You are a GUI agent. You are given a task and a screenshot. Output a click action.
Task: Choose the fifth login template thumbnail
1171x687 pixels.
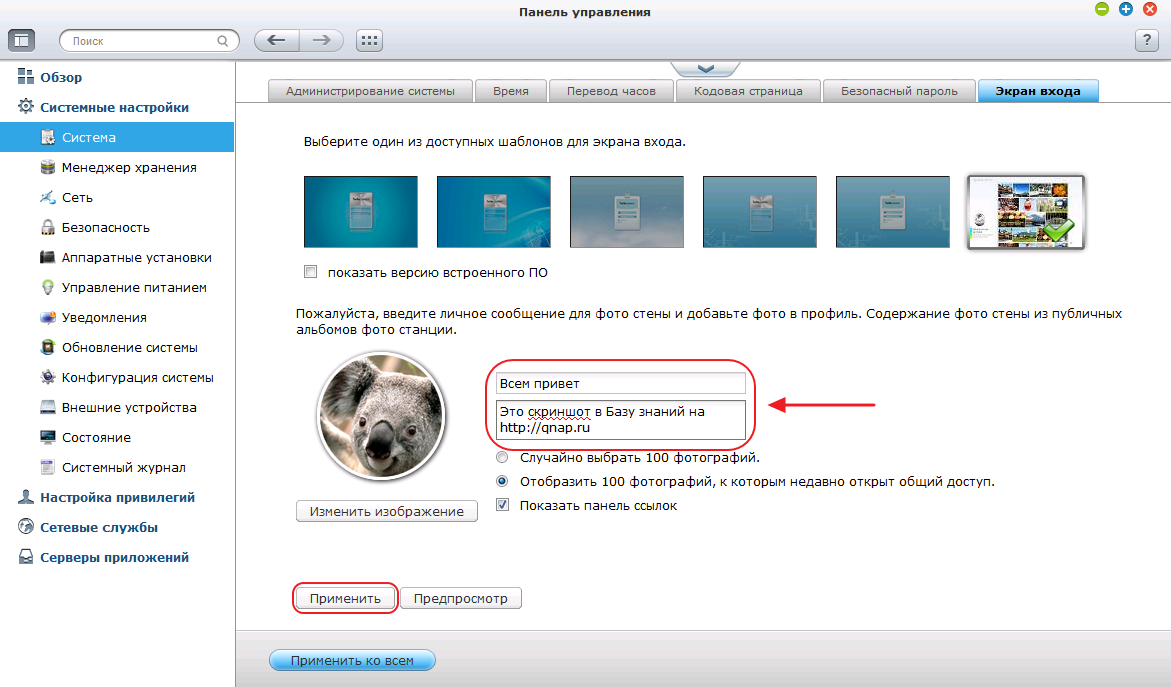pos(892,211)
